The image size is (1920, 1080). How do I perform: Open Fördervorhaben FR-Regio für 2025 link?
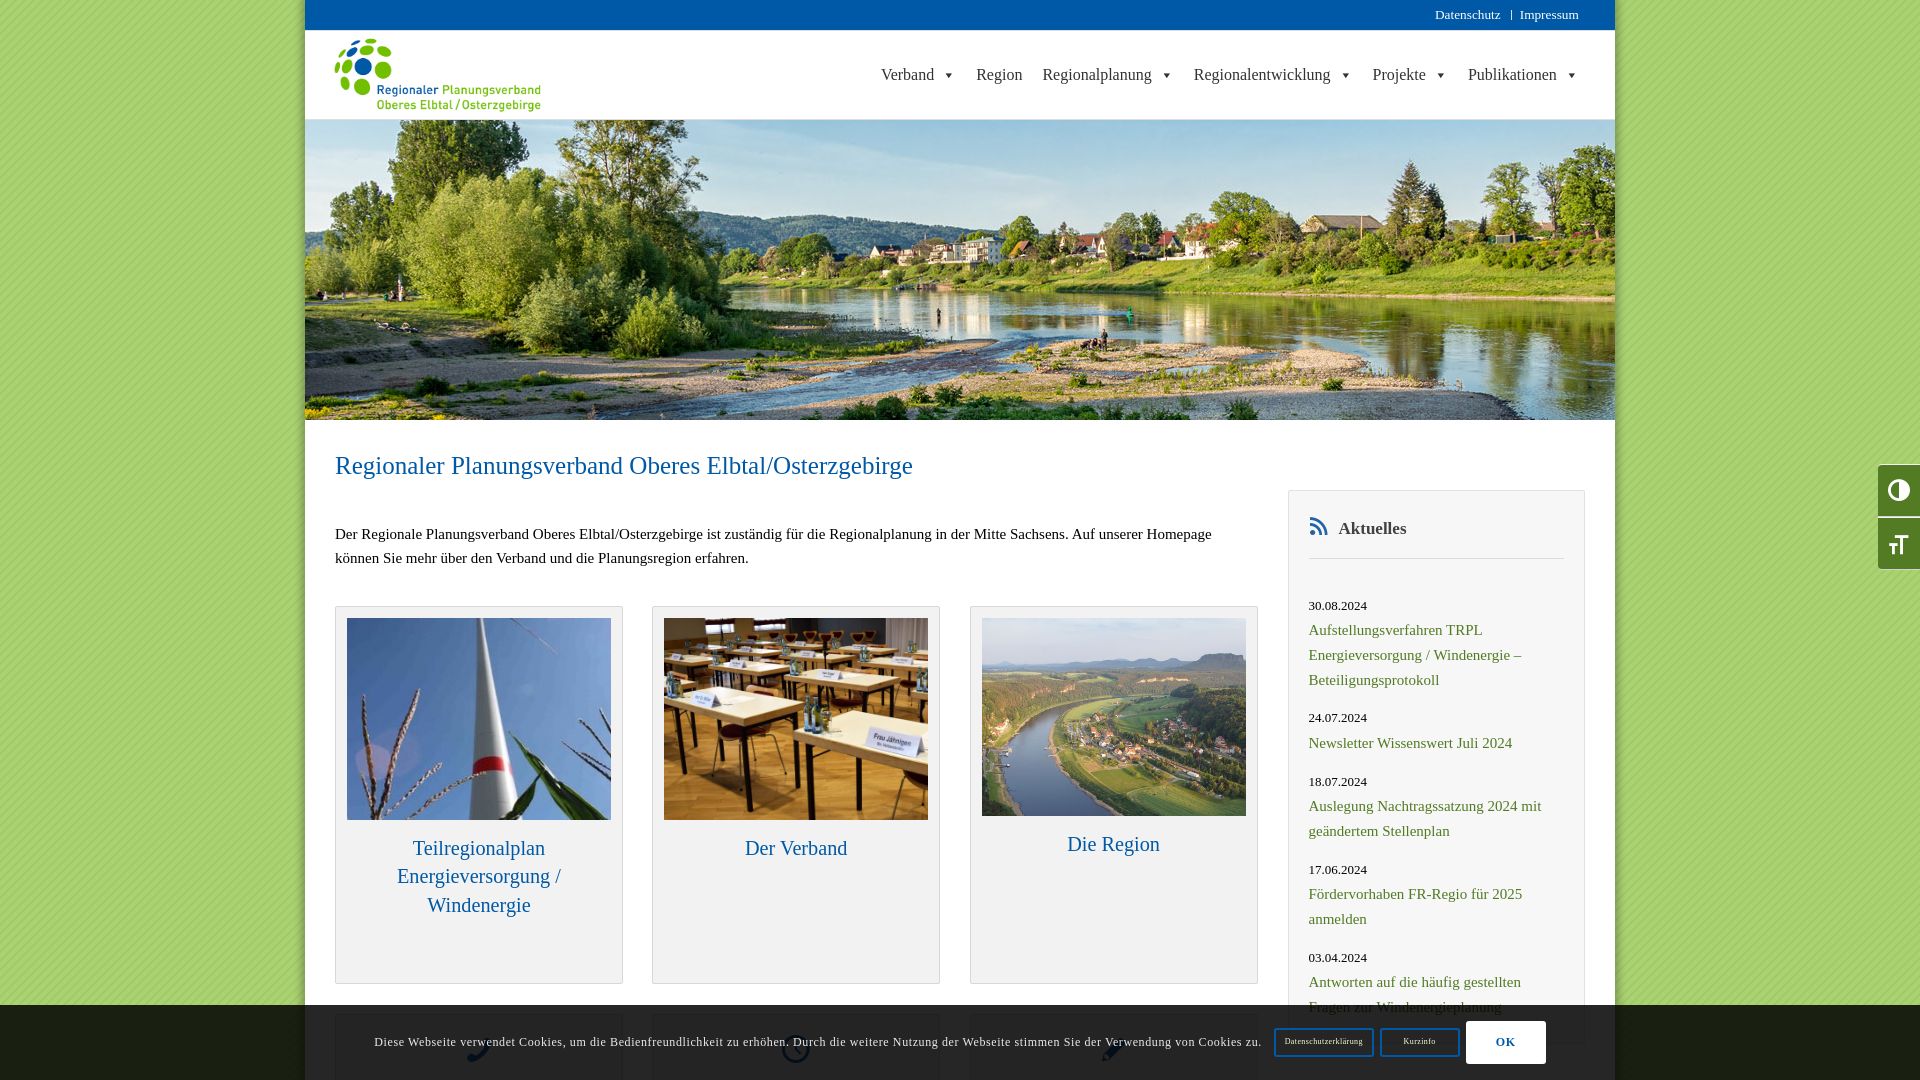click(x=1415, y=907)
